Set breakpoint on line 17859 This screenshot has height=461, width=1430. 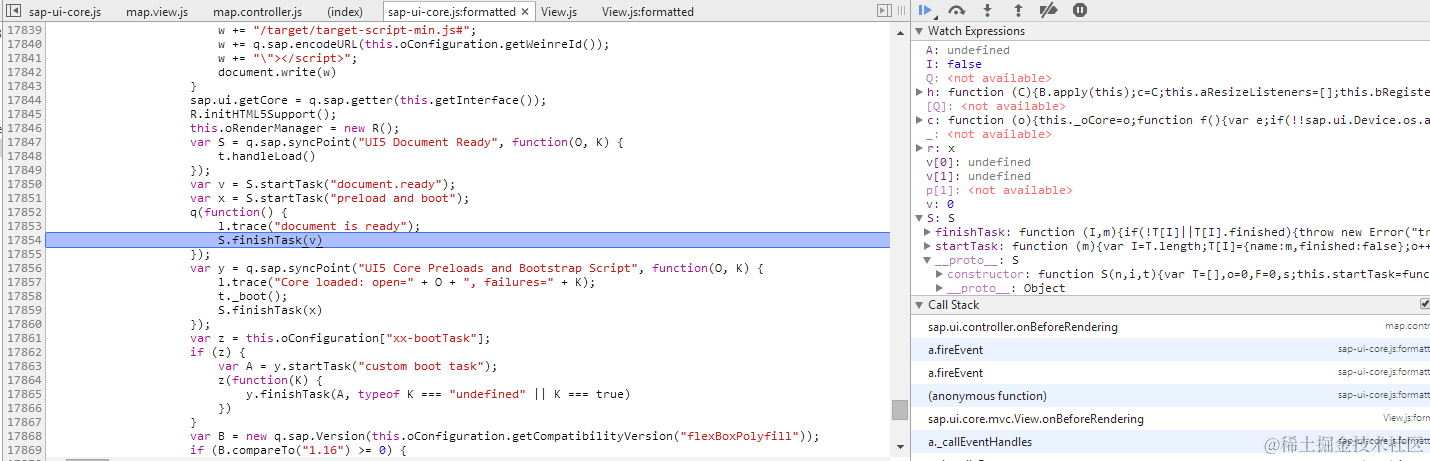pyautogui.click(x=23, y=310)
